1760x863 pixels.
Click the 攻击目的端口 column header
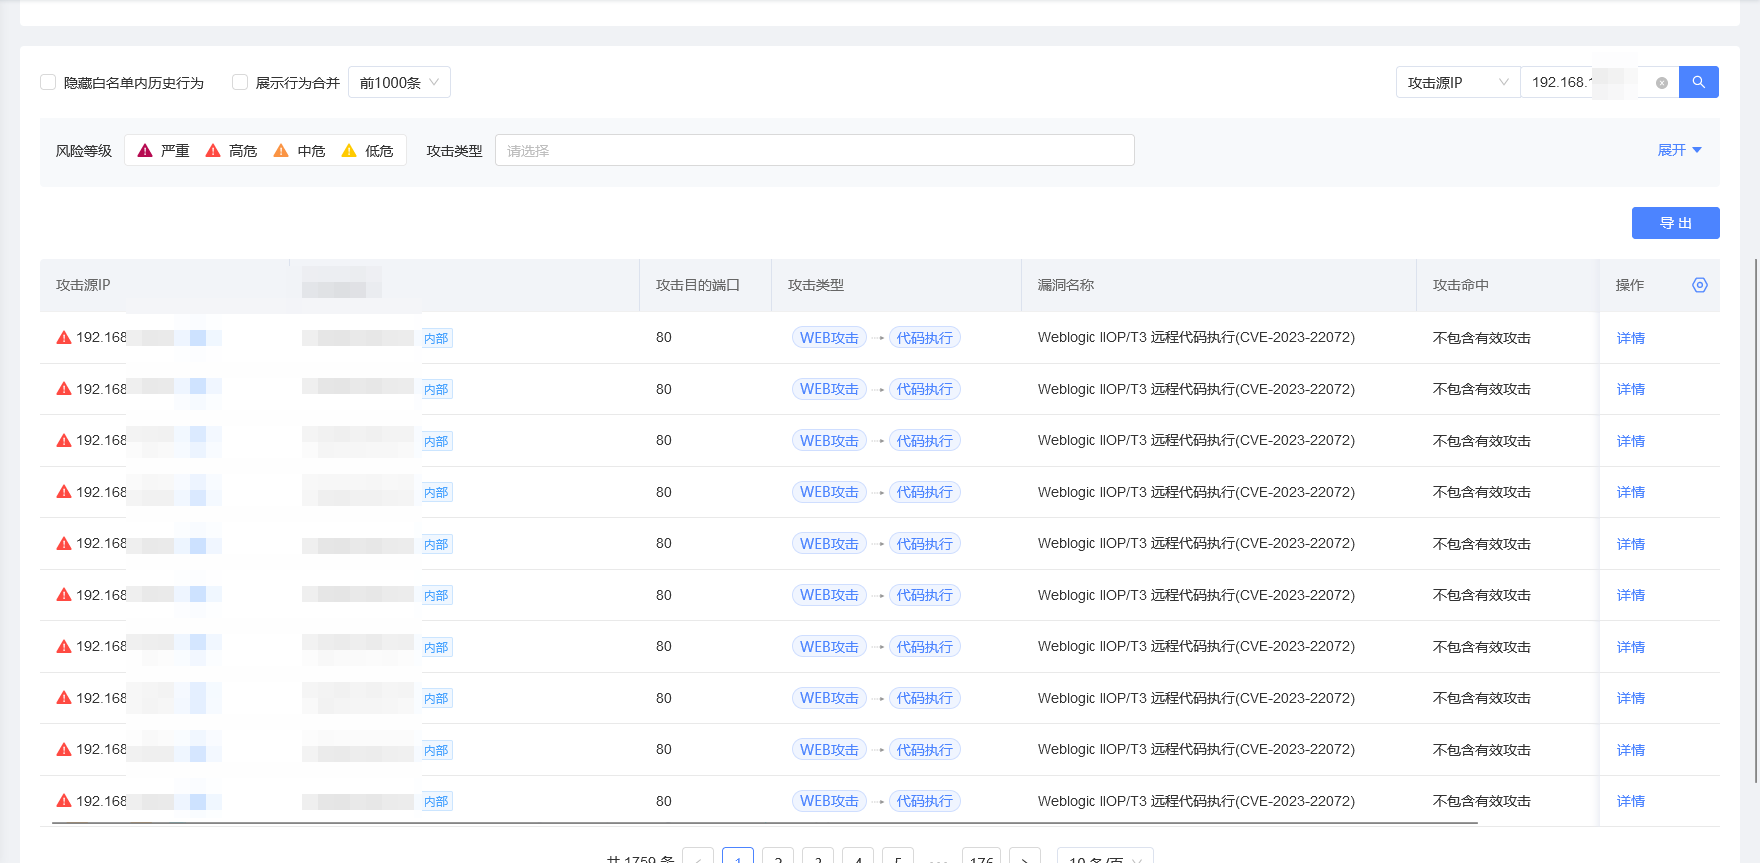698,285
